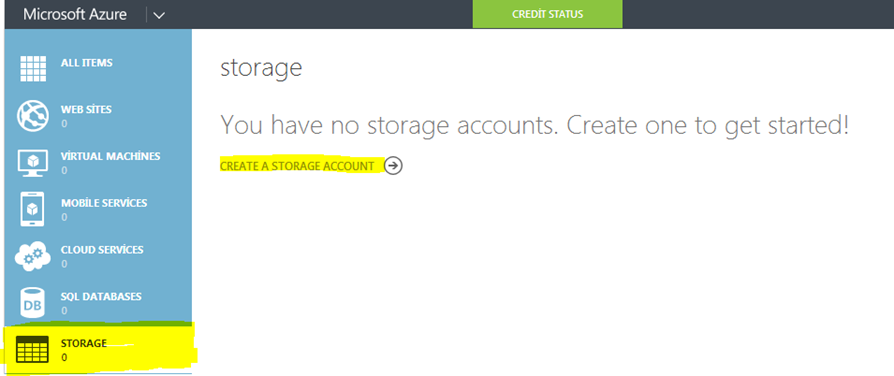Choose WEB SITES label in sidebar
The height and width of the screenshot is (376, 894).
pyautogui.click(x=86, y=109)
